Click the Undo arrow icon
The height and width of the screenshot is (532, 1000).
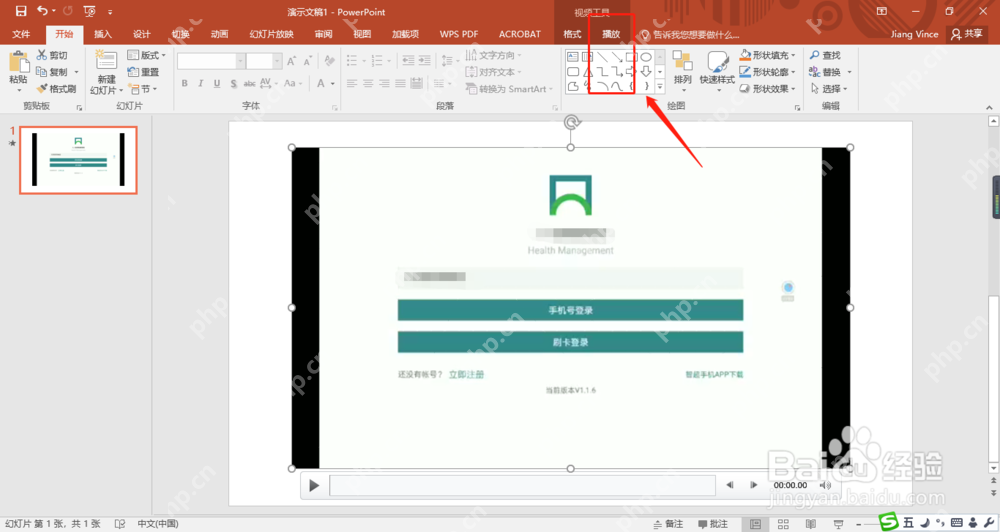(43, 11)
